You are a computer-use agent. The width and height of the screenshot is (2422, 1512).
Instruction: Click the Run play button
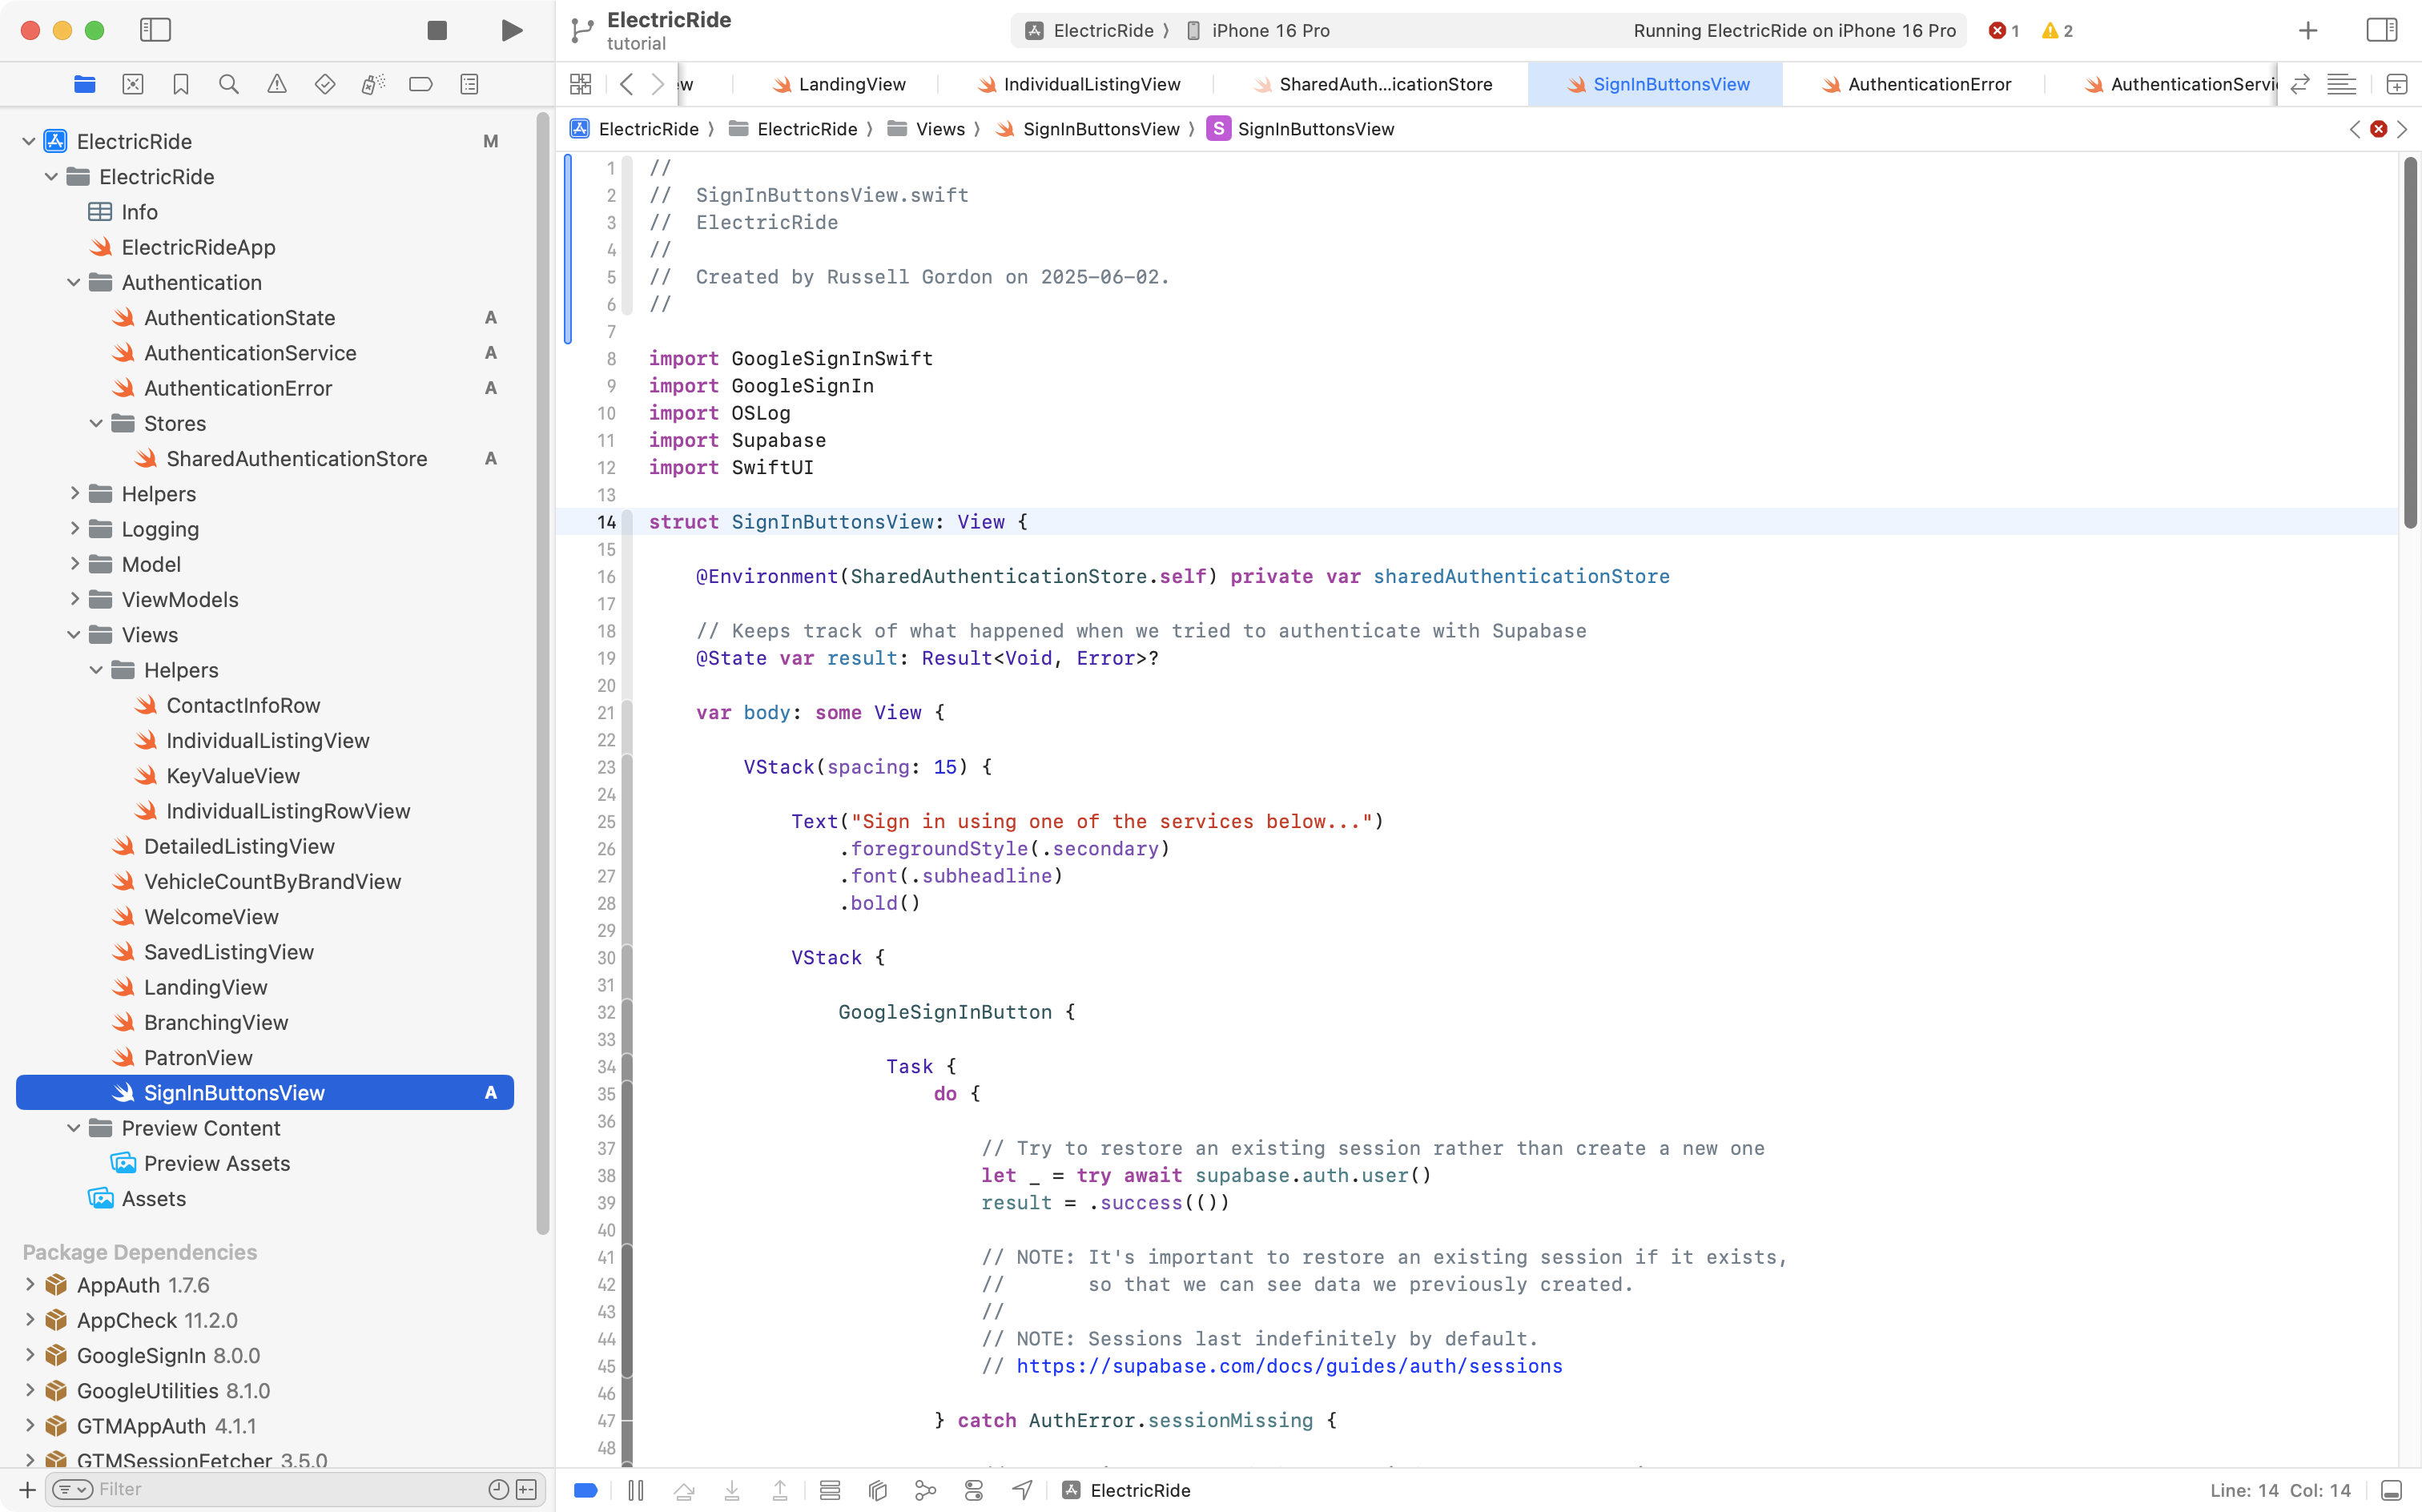pos(511,30)
